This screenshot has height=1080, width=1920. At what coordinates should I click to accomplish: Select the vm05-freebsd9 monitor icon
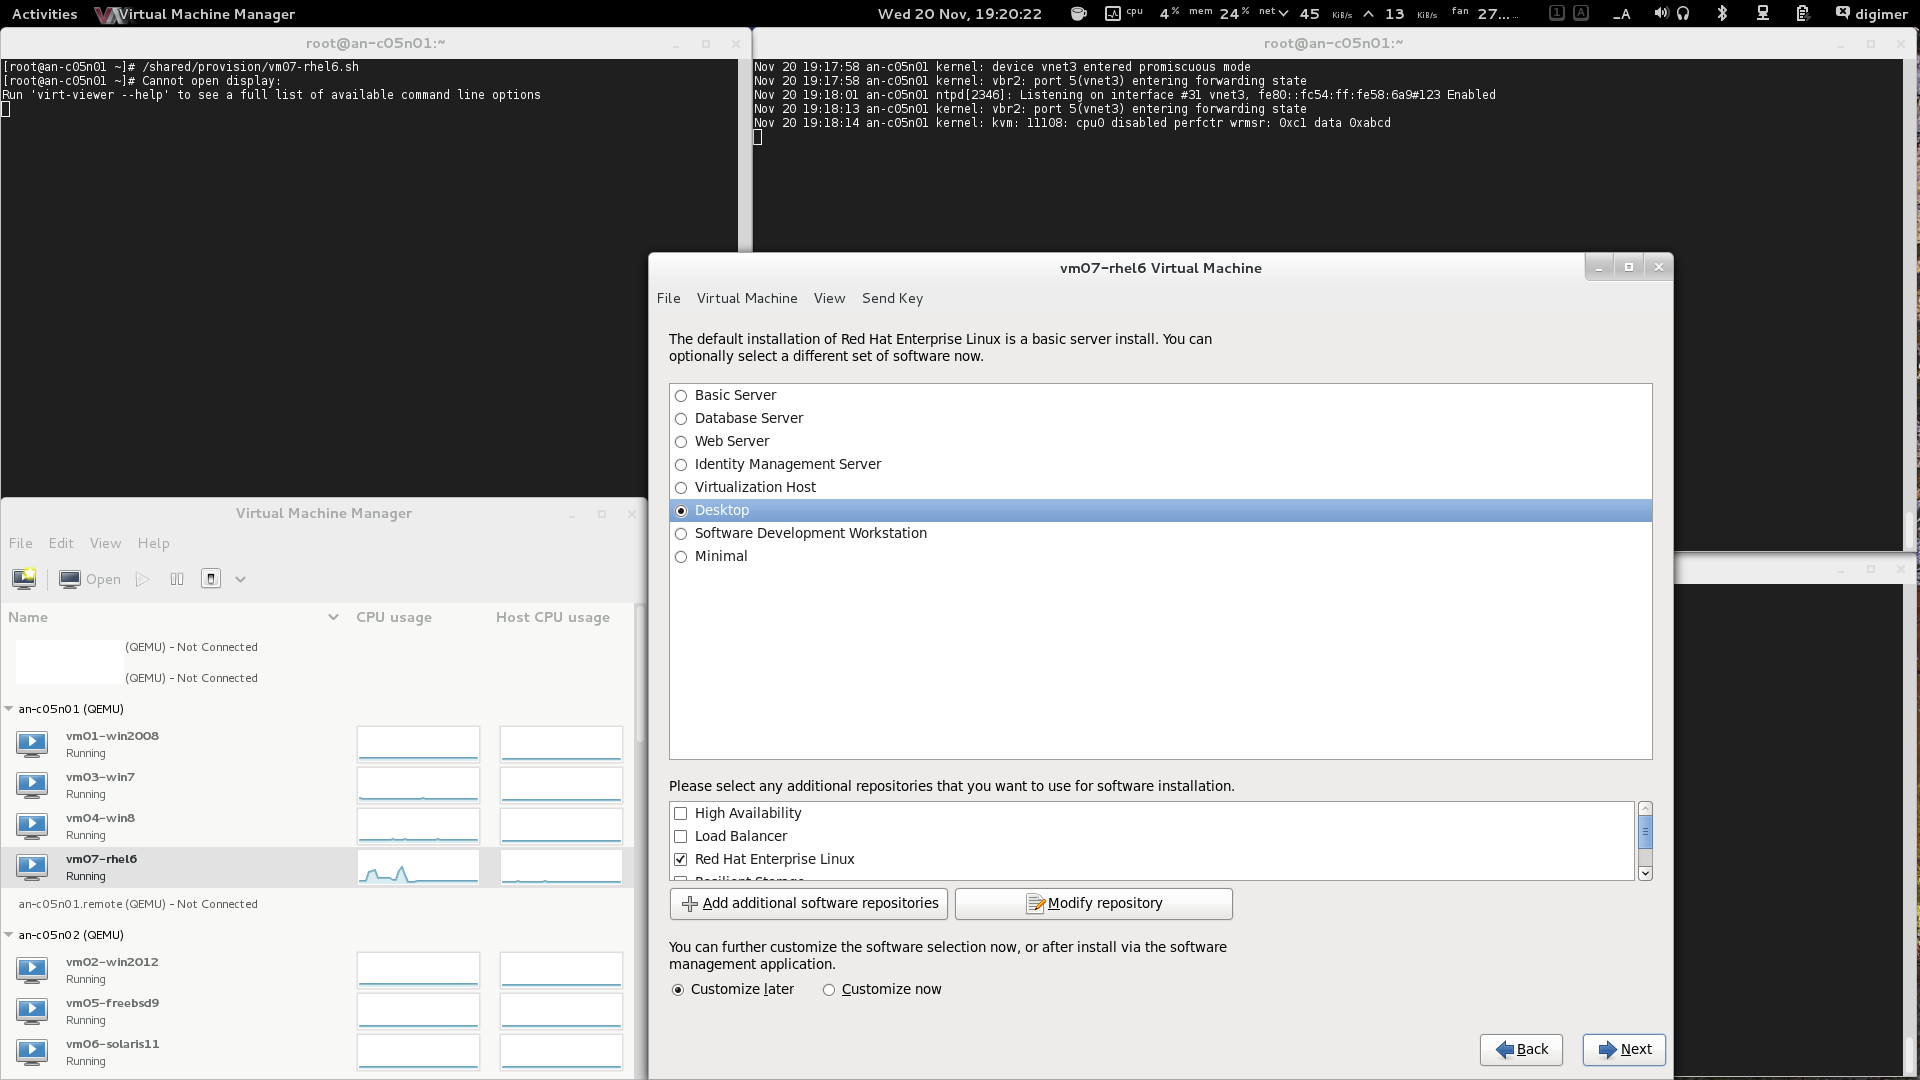pos(32,1010)
